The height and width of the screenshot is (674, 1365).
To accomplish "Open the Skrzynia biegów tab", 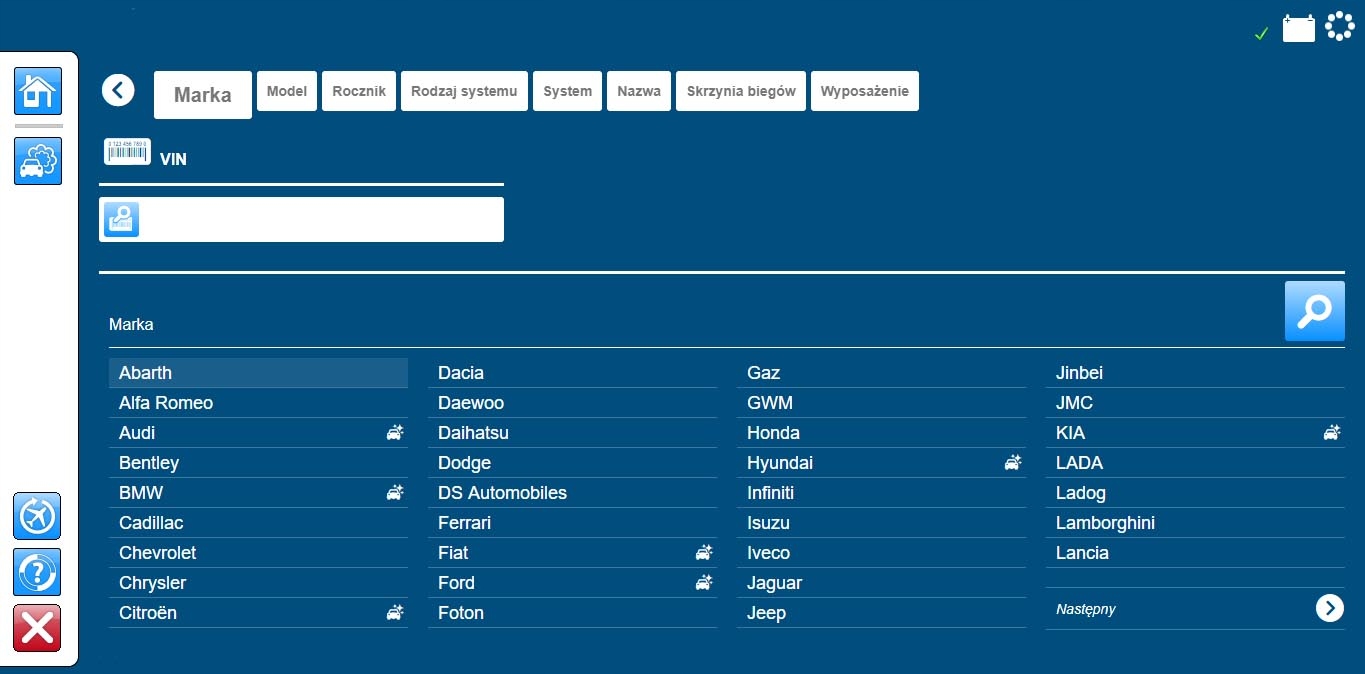I will click(x=741, y=91).
